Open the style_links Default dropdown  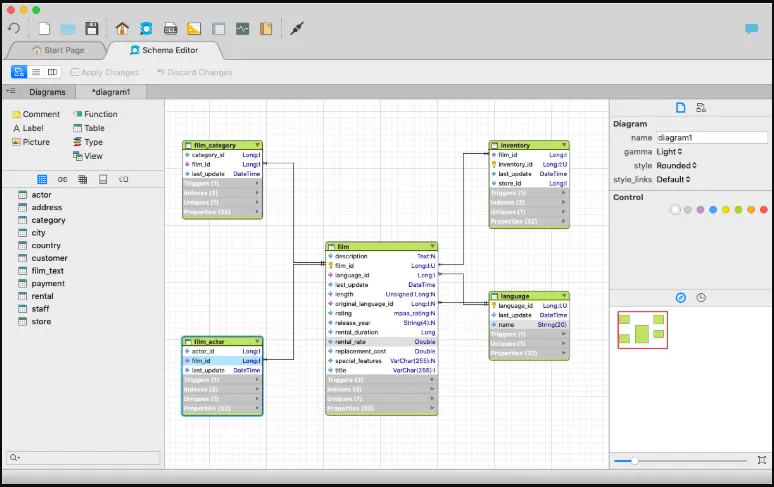click(x=673, y=179)
